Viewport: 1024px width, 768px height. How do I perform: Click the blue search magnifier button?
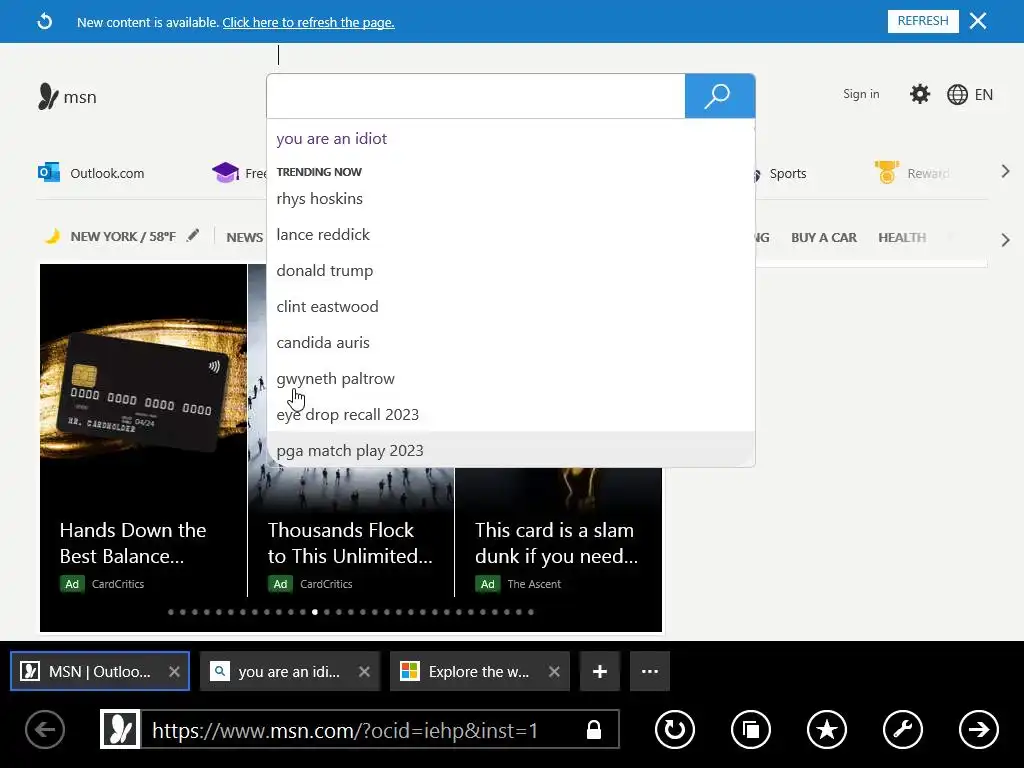pos(720,96)
